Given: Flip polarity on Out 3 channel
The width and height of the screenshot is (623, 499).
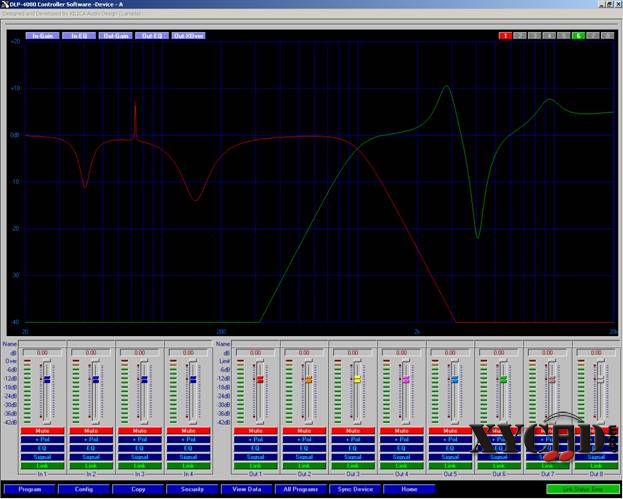Looking at the screenshot, I should [353, 439].
